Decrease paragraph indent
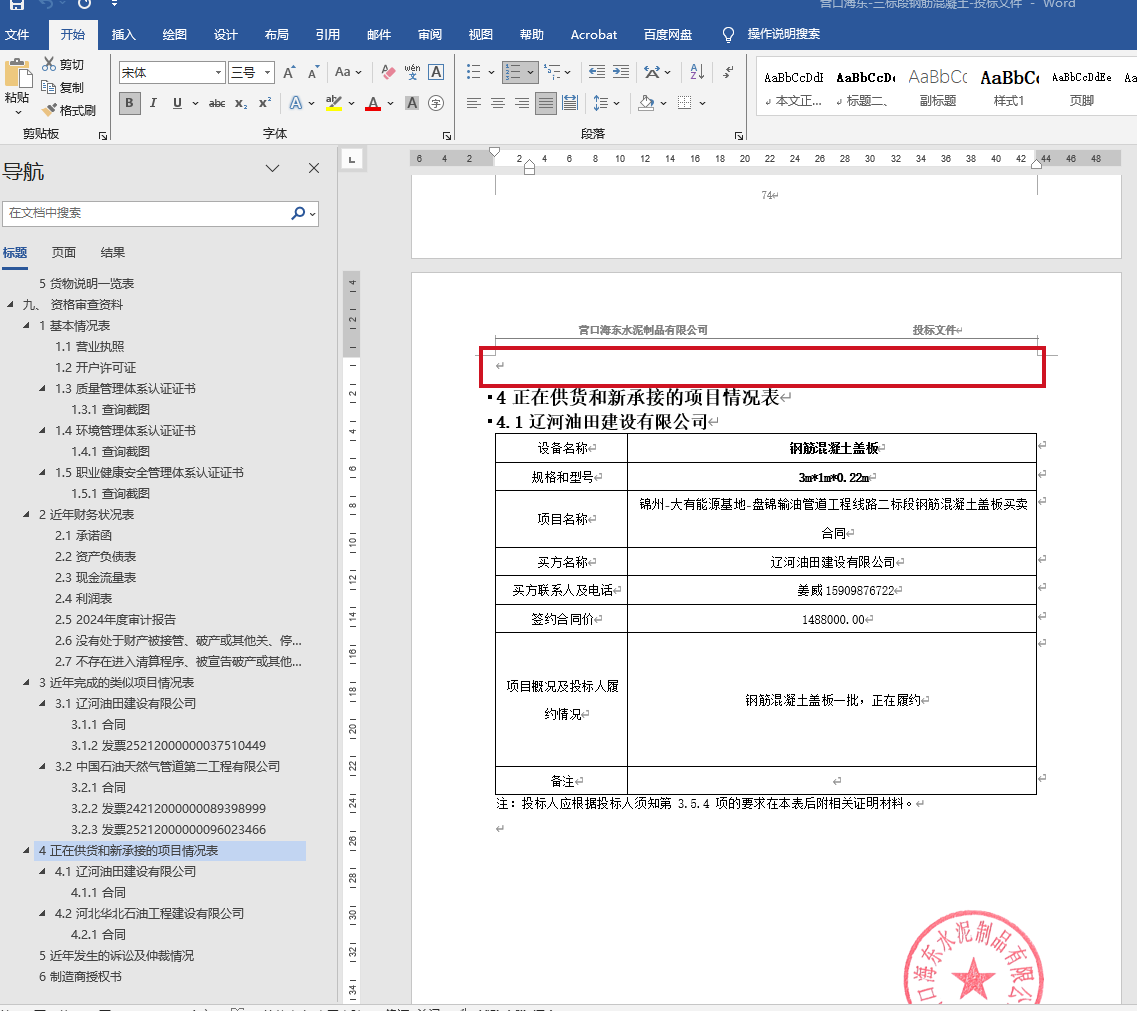The image size is (1137, 1011). 597,72
